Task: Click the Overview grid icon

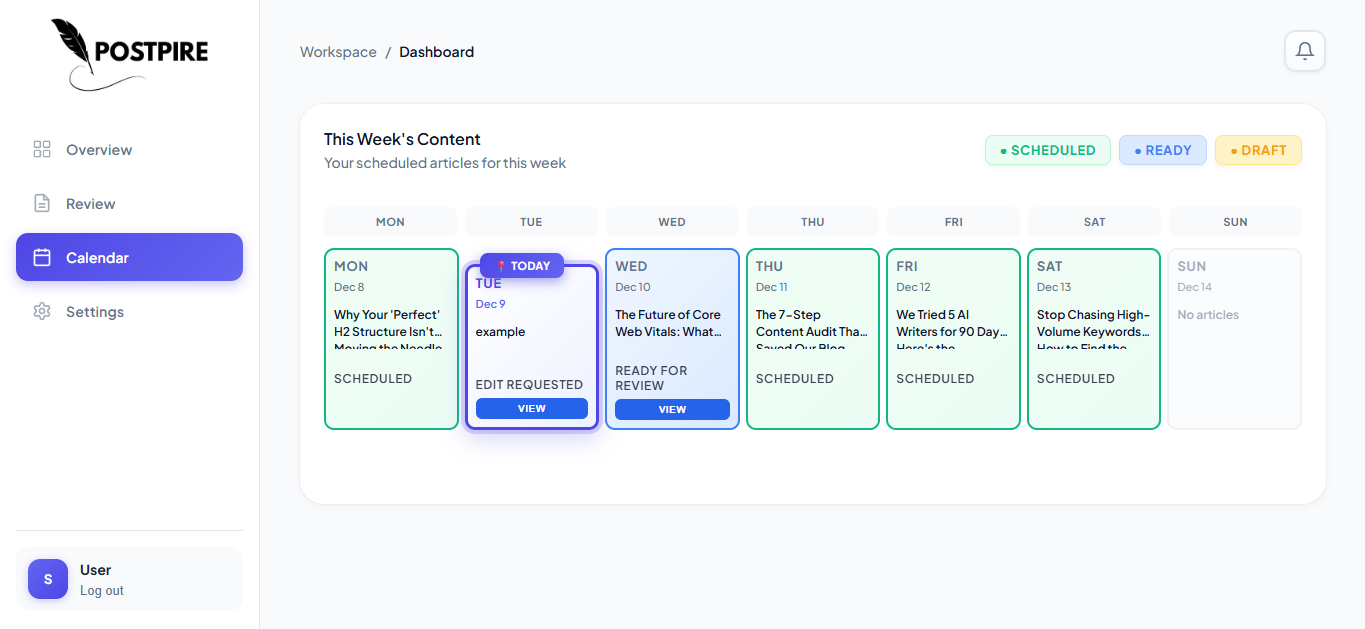Action: point(42,150)
